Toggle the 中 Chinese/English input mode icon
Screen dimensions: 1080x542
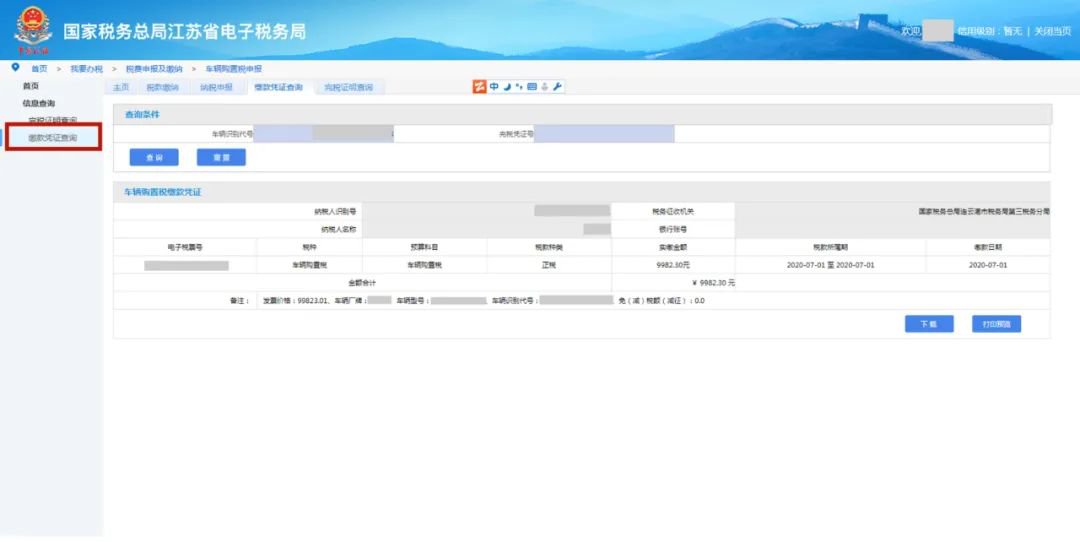coord(494,87)
